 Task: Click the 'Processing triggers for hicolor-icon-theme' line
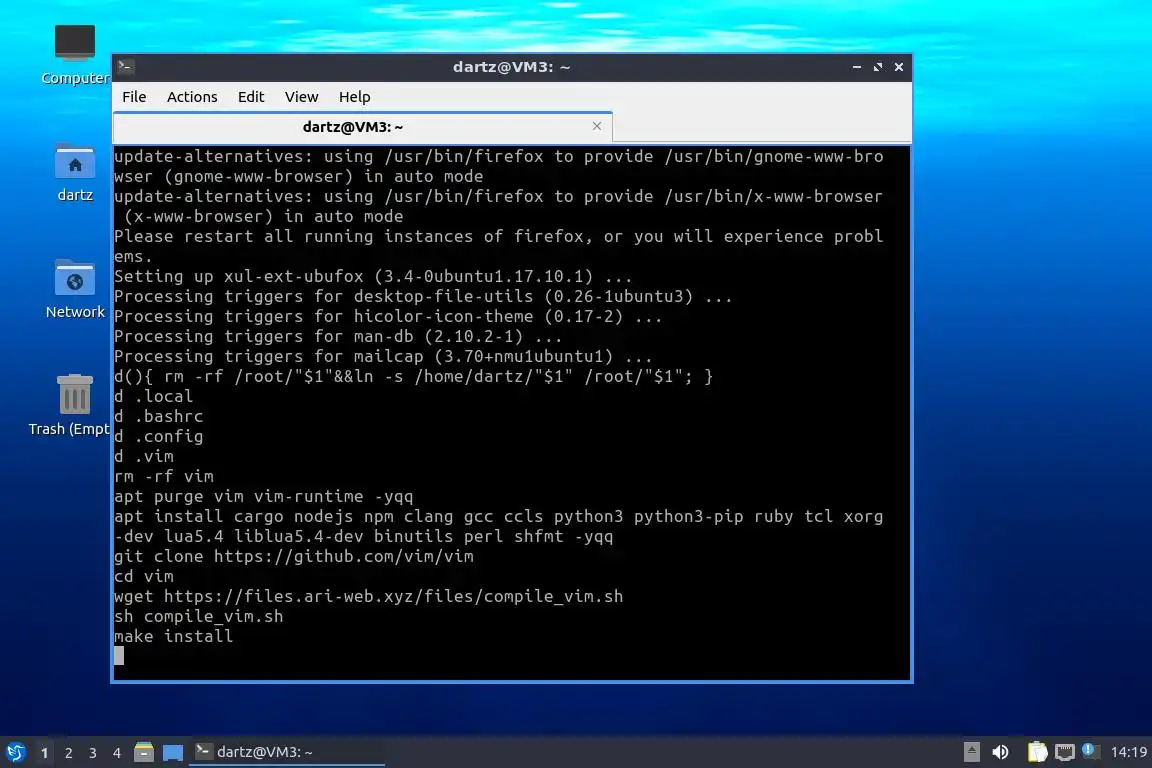pyautogui.click(x=388, y=316)
